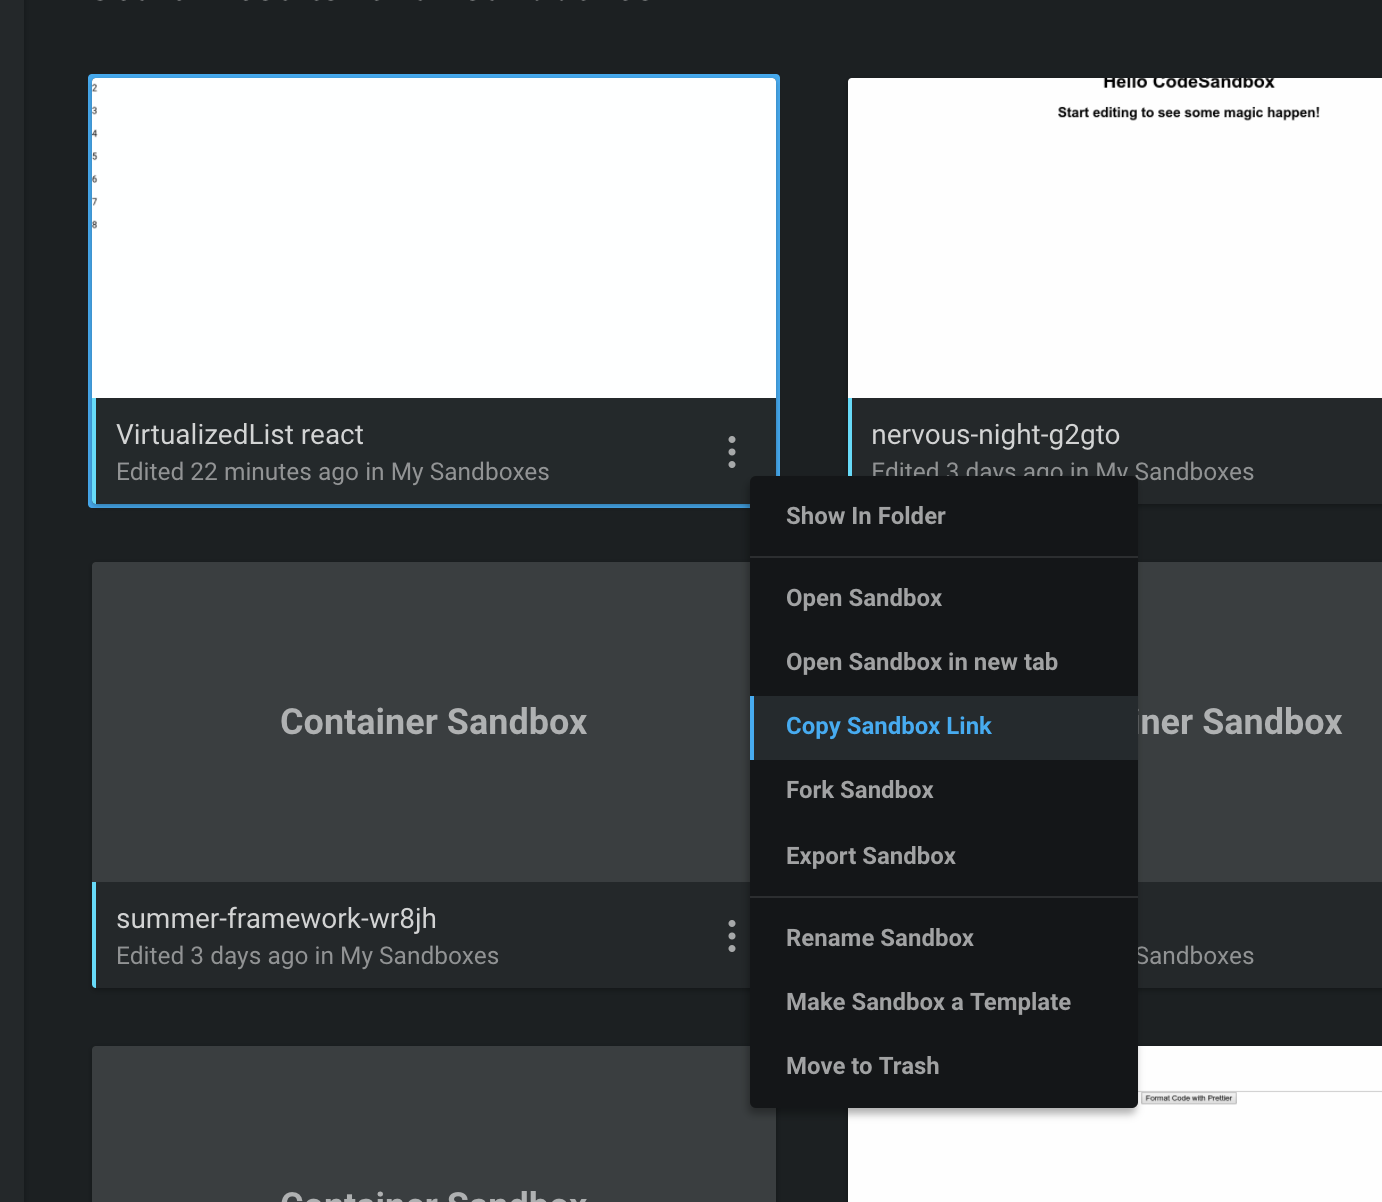
Task: Open the VirtualizedList react card's three-dot menu
Action: 732,452
